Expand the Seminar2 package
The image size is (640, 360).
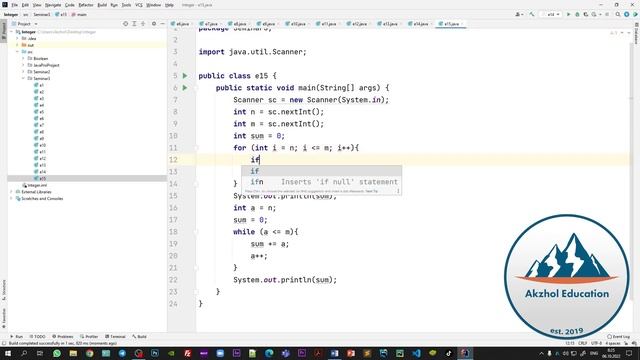coord(23,72)
